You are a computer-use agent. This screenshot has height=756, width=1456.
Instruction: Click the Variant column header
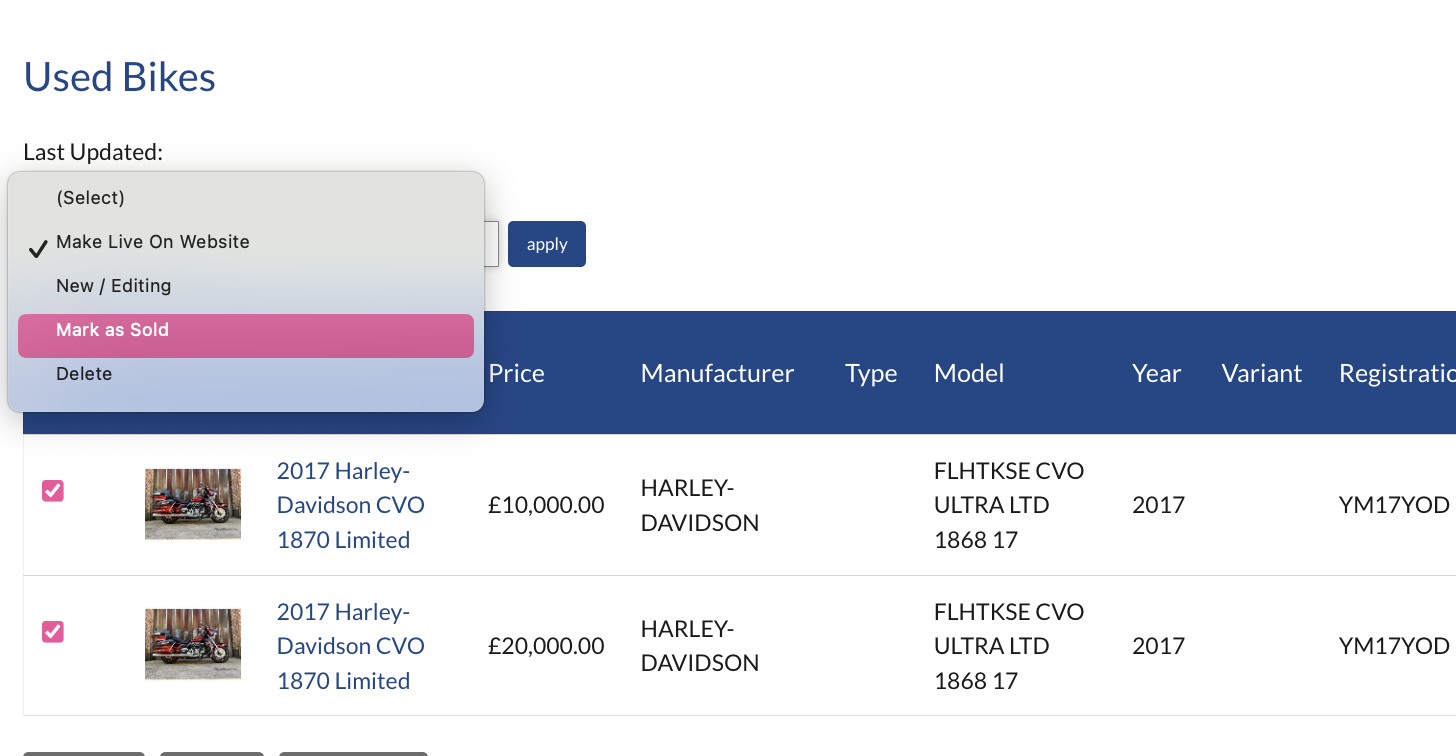[1261, 374]
